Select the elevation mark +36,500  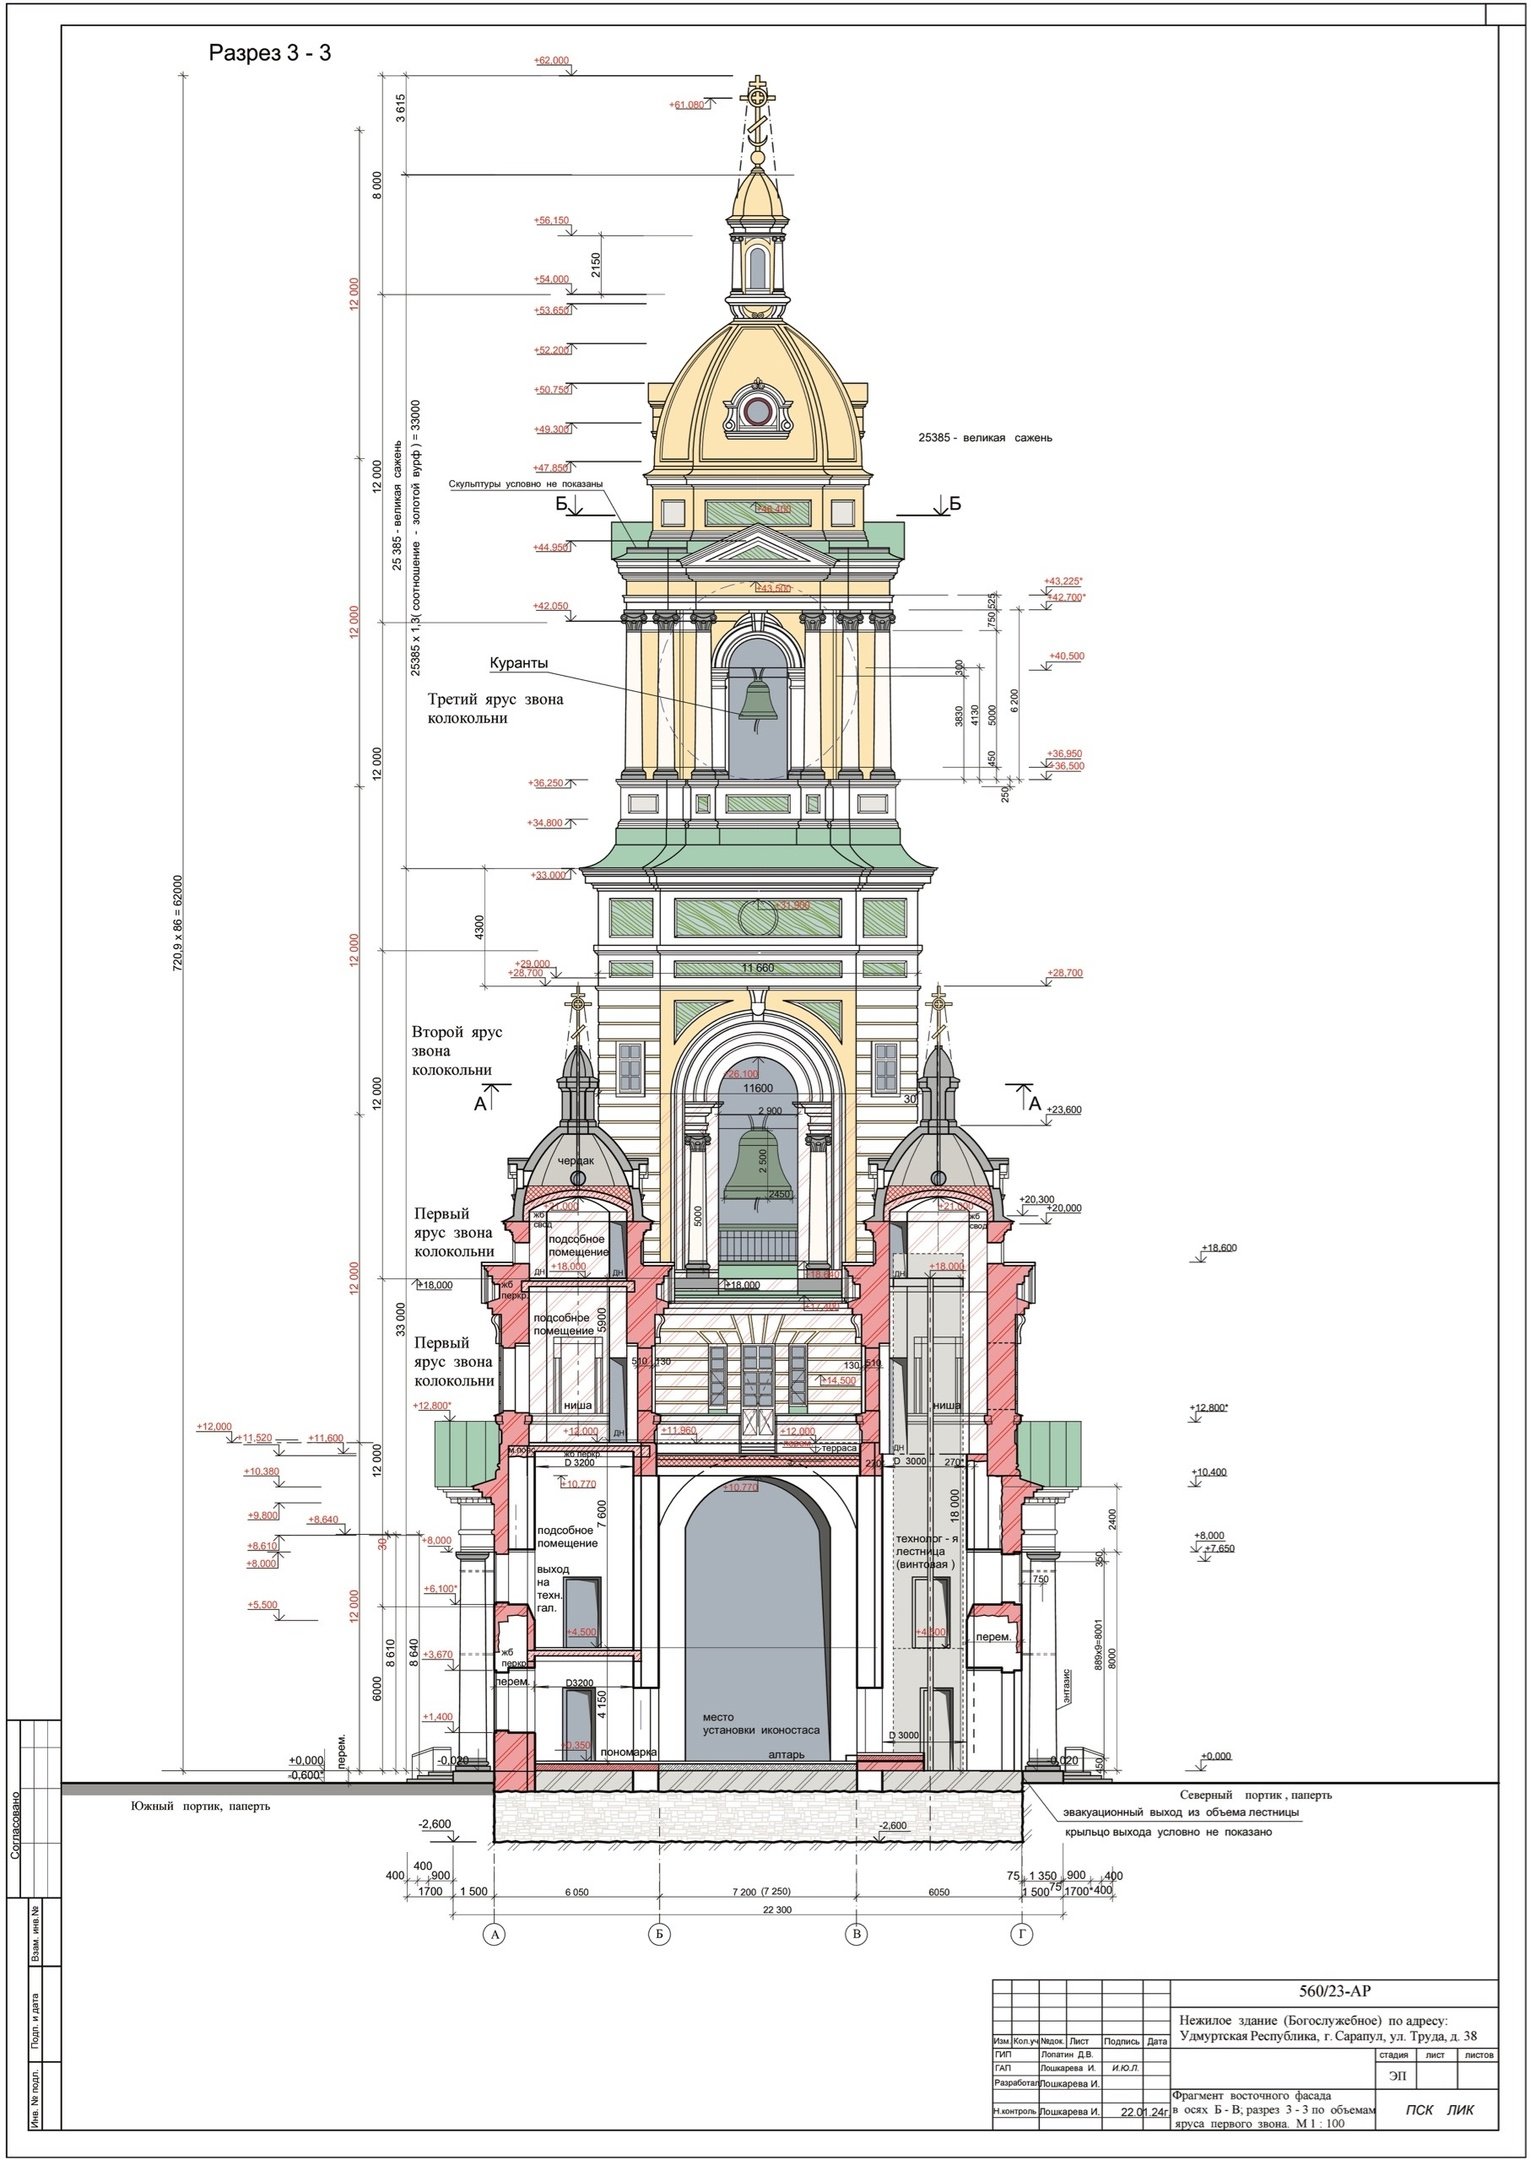pos(1065,766)
